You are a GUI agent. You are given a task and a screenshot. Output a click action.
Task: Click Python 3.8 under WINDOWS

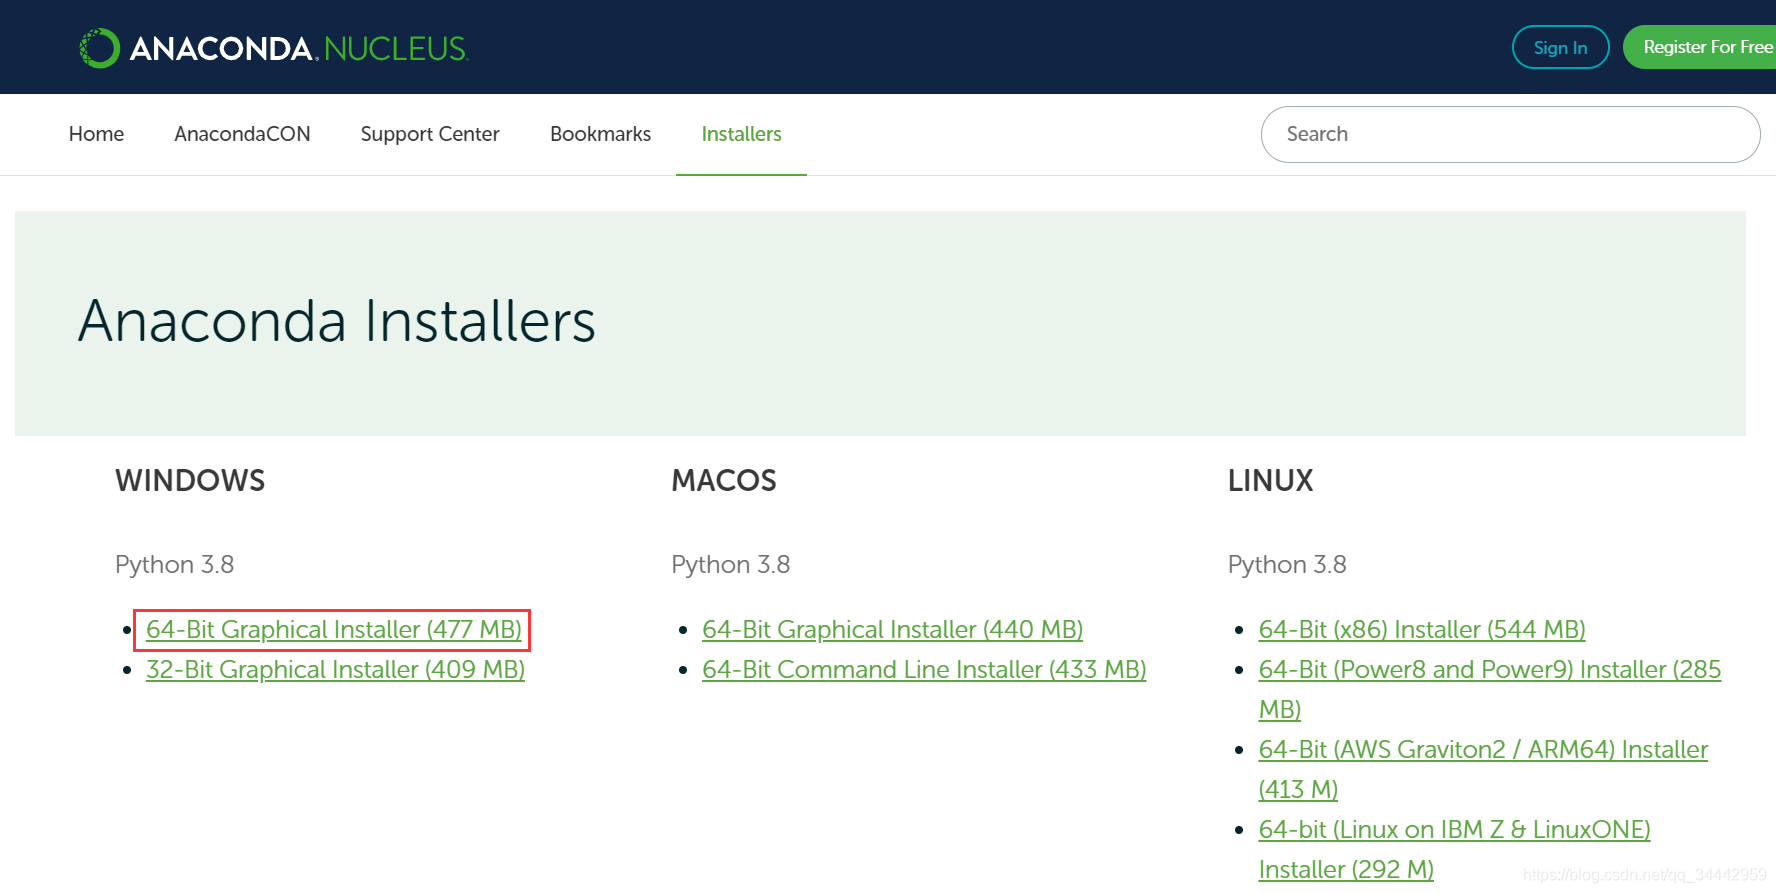tap(174, 565)
